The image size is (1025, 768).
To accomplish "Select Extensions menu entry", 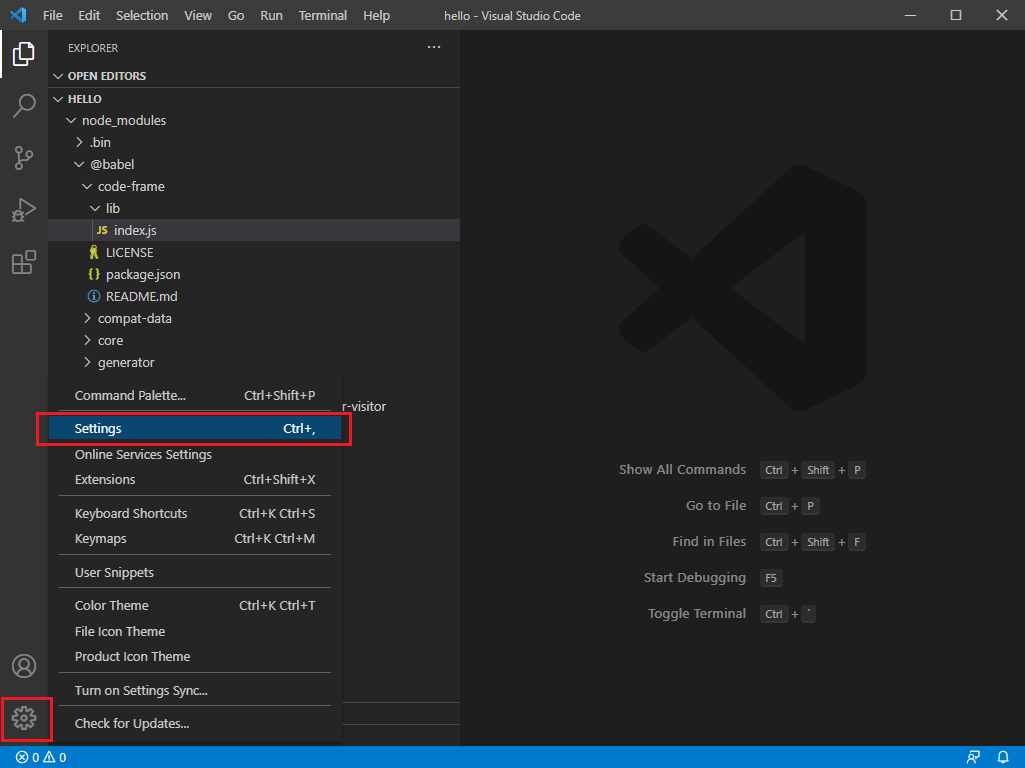I will click(x=195, y=480).
